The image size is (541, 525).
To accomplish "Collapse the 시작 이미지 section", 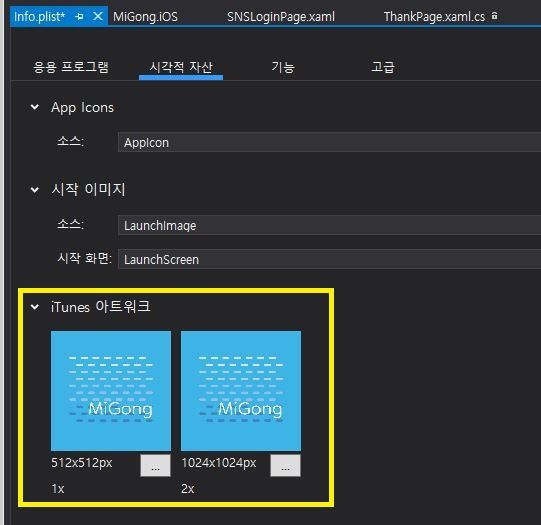I will pyautogui.click(x=35, y=189).
